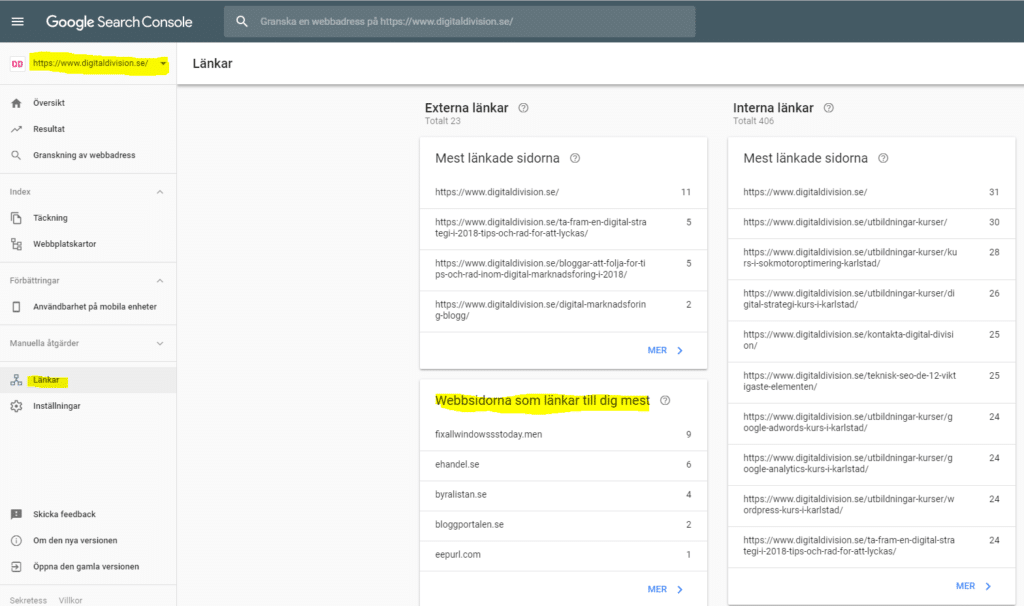Click Skicka feedback link
Screen dimensions: 1024x606
64,515
